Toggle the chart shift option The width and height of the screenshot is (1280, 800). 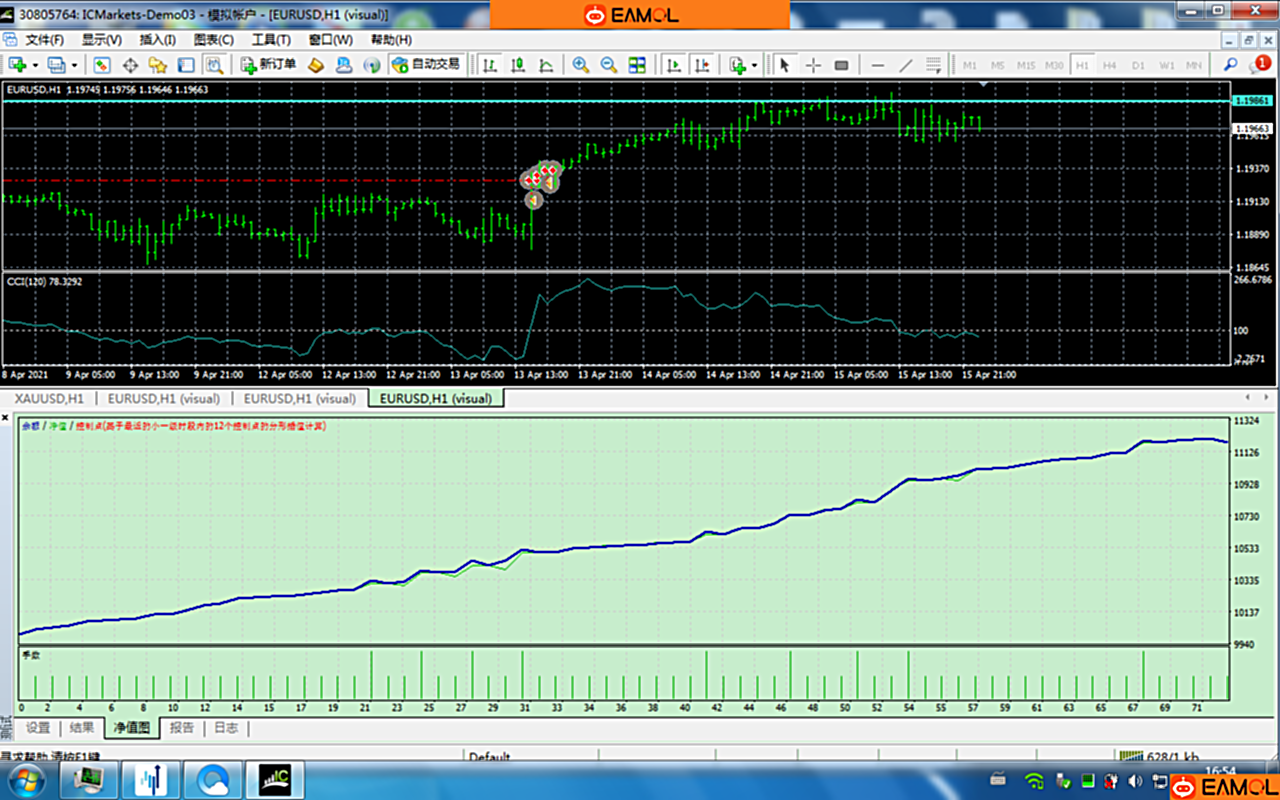702,65
